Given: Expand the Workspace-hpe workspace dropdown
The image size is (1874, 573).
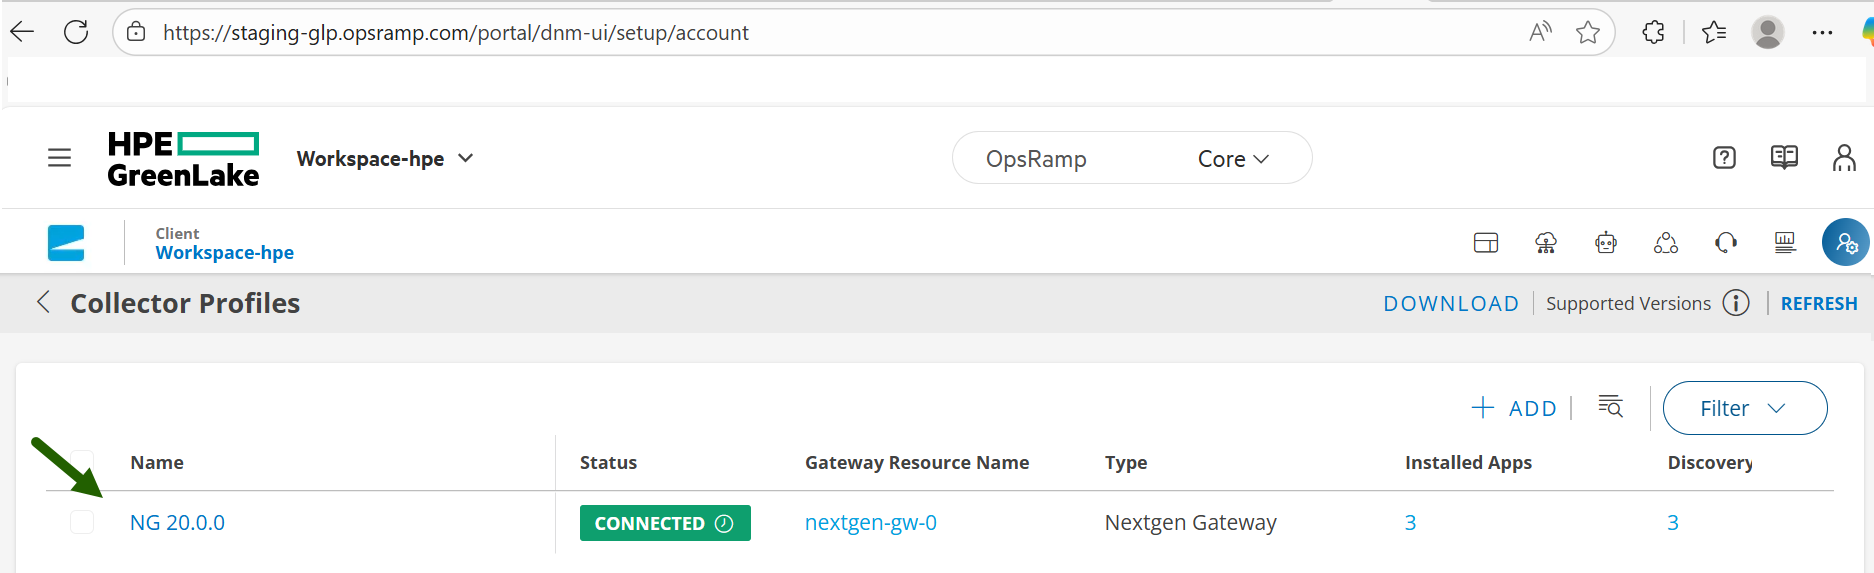Looking at the screenshot, I should pos(385,159).
